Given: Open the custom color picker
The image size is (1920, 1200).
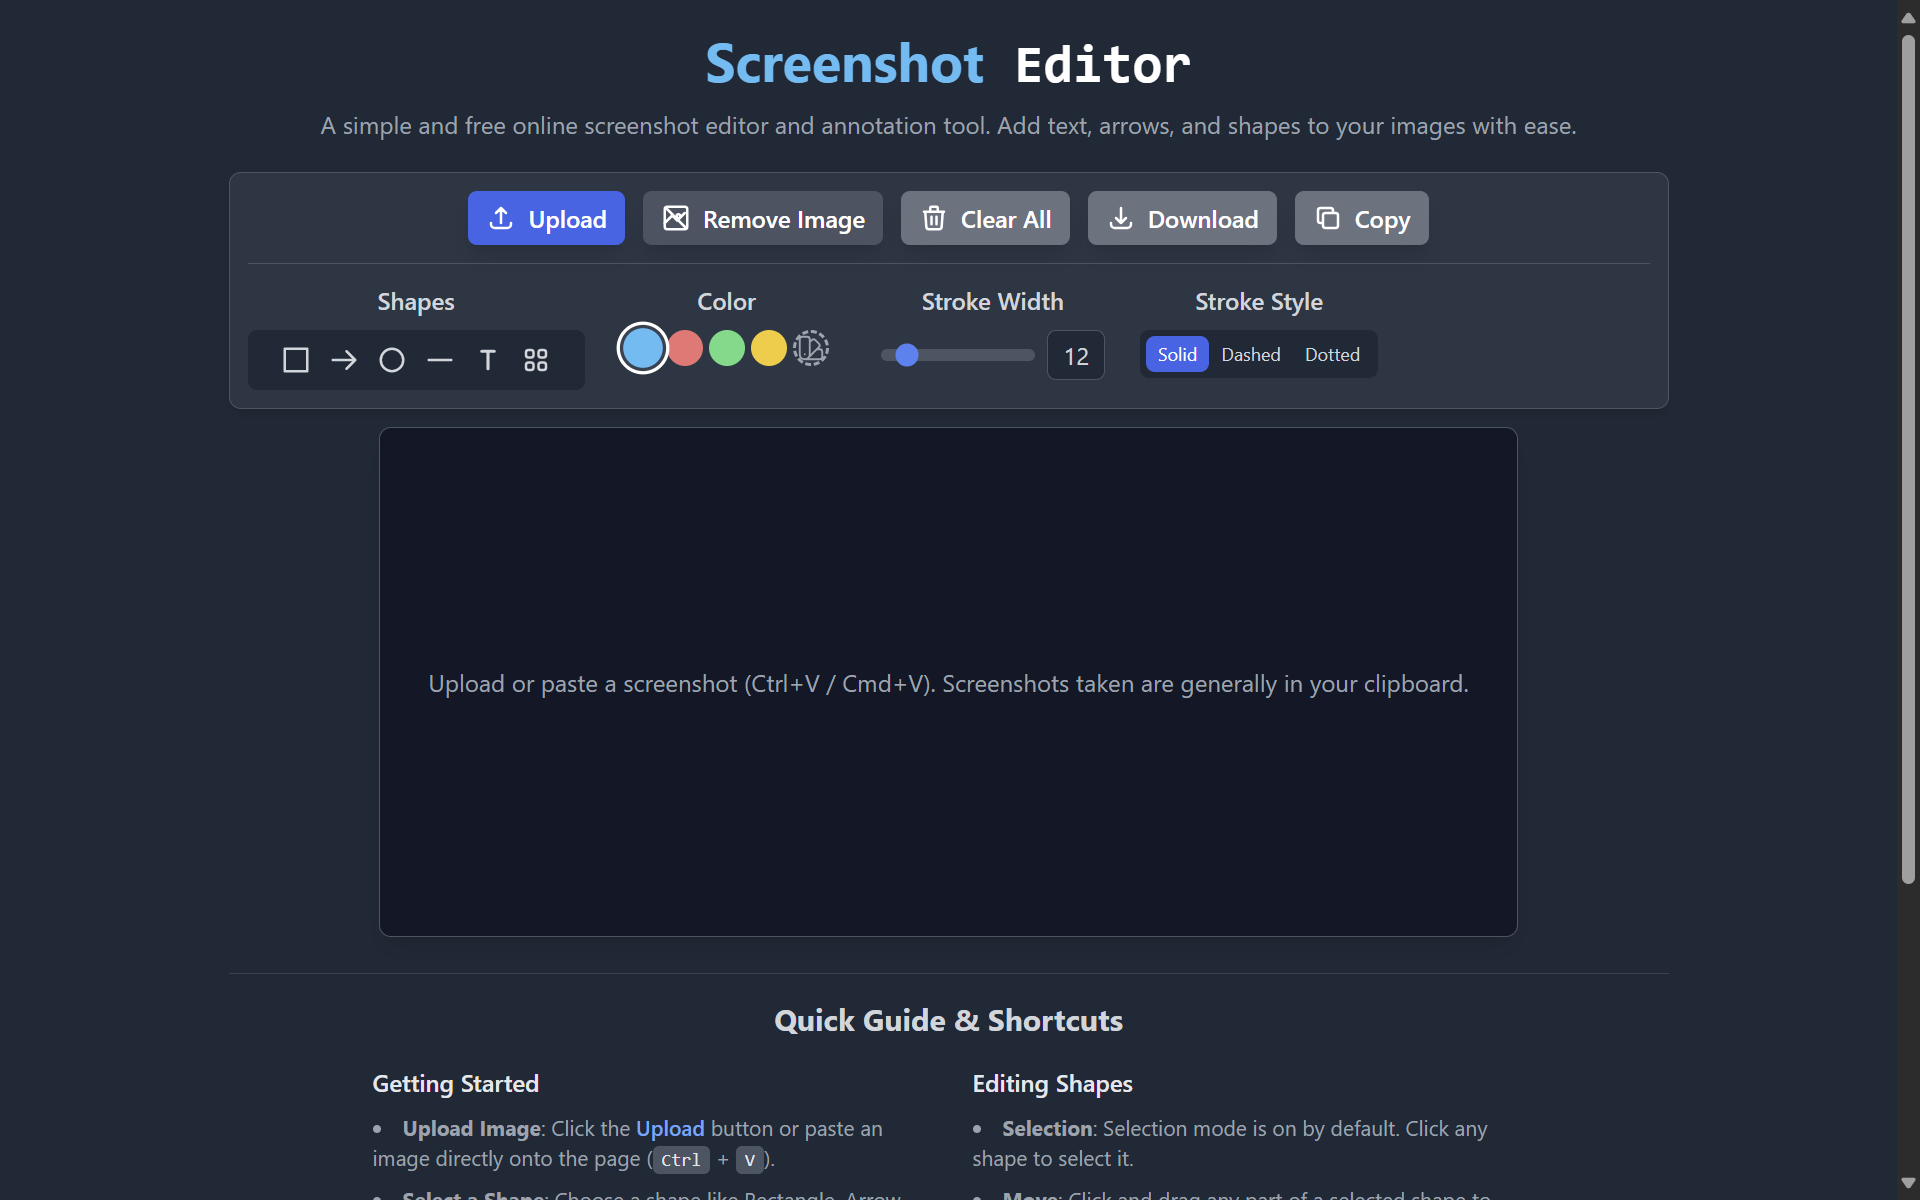Looking at the screenshot, I should point(810,348).
